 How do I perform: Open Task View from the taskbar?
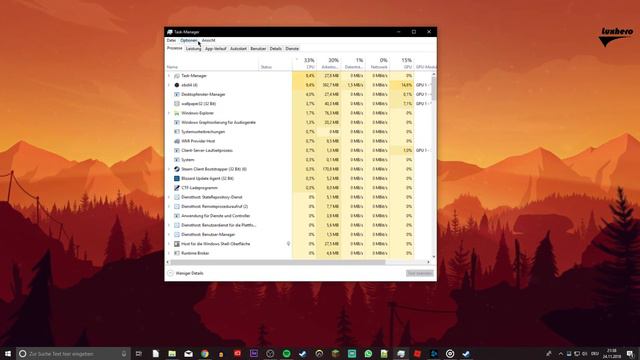pyautogui.click(x=139, y=353)
